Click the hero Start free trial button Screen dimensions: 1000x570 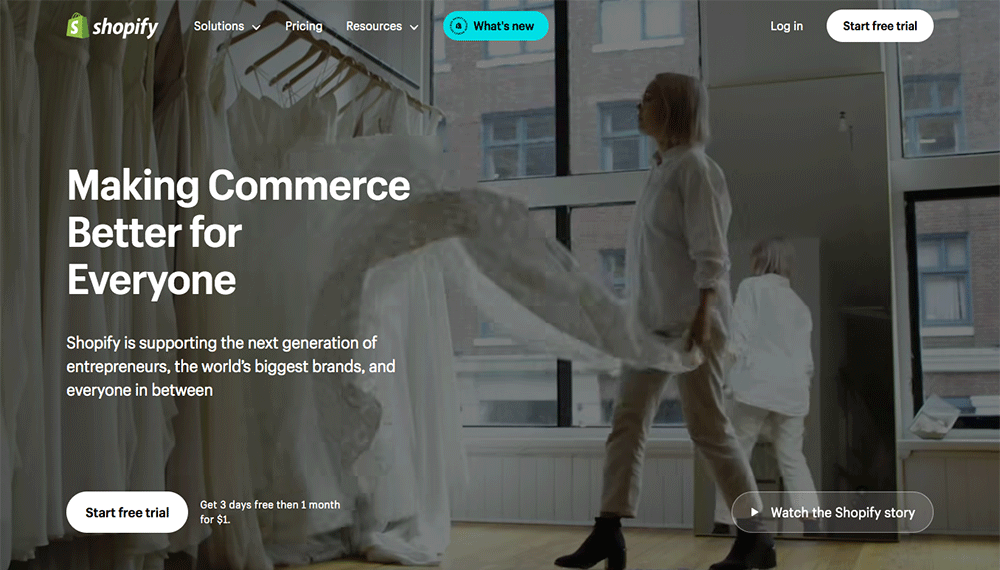pos(127,512)
